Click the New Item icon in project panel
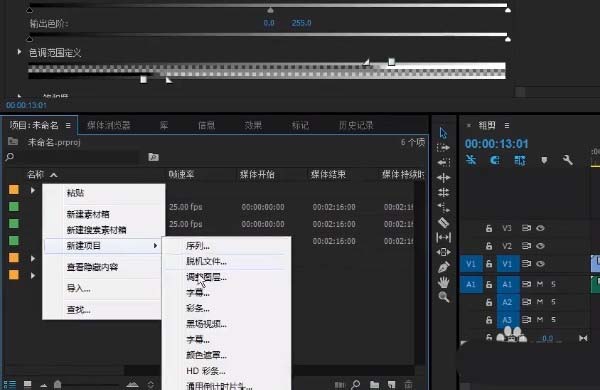The width and height of the screenshot is (600, 390). [391, 384]
